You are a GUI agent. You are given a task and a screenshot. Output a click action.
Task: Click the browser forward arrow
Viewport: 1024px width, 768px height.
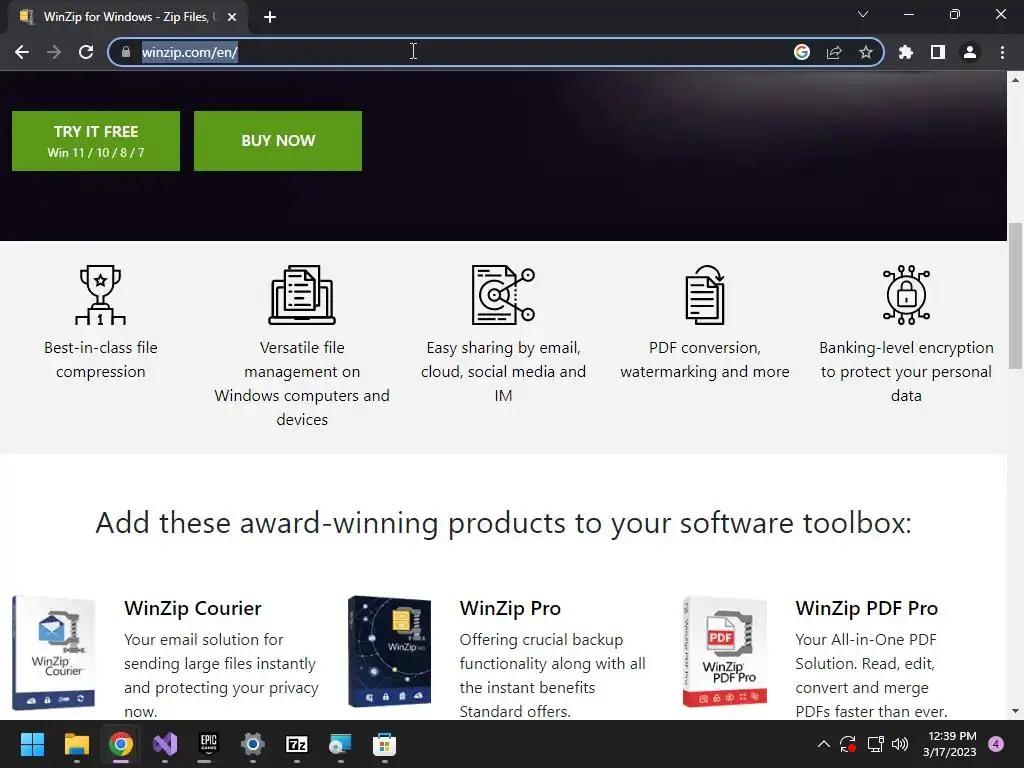coord(54,52)
